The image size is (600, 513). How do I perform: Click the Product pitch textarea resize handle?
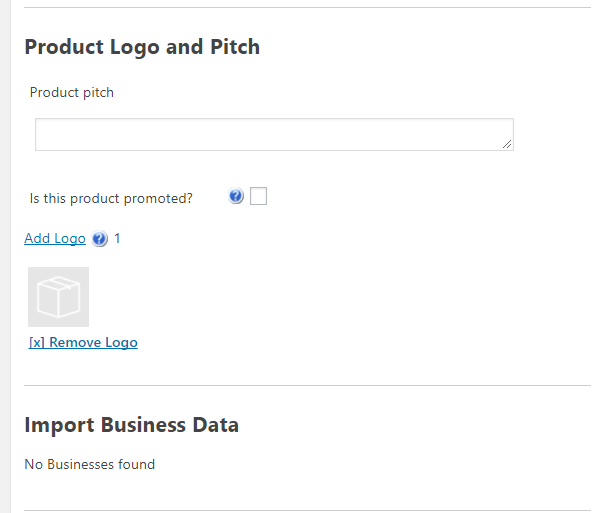point(507,144)
